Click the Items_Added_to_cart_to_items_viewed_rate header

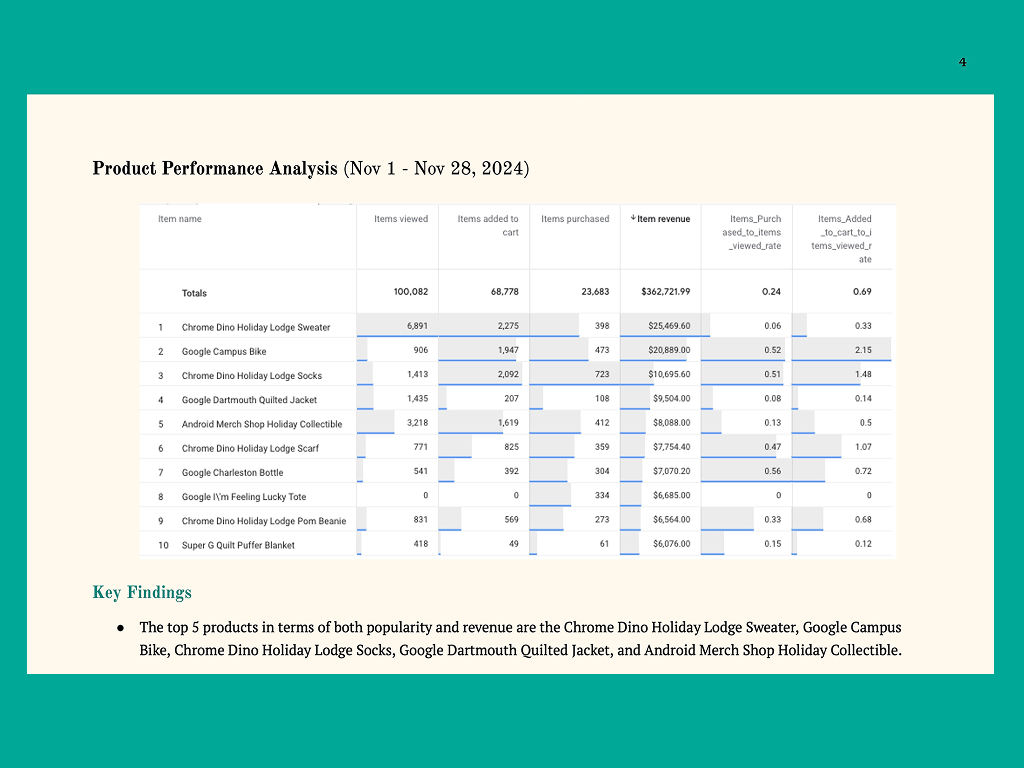(842, 238)
